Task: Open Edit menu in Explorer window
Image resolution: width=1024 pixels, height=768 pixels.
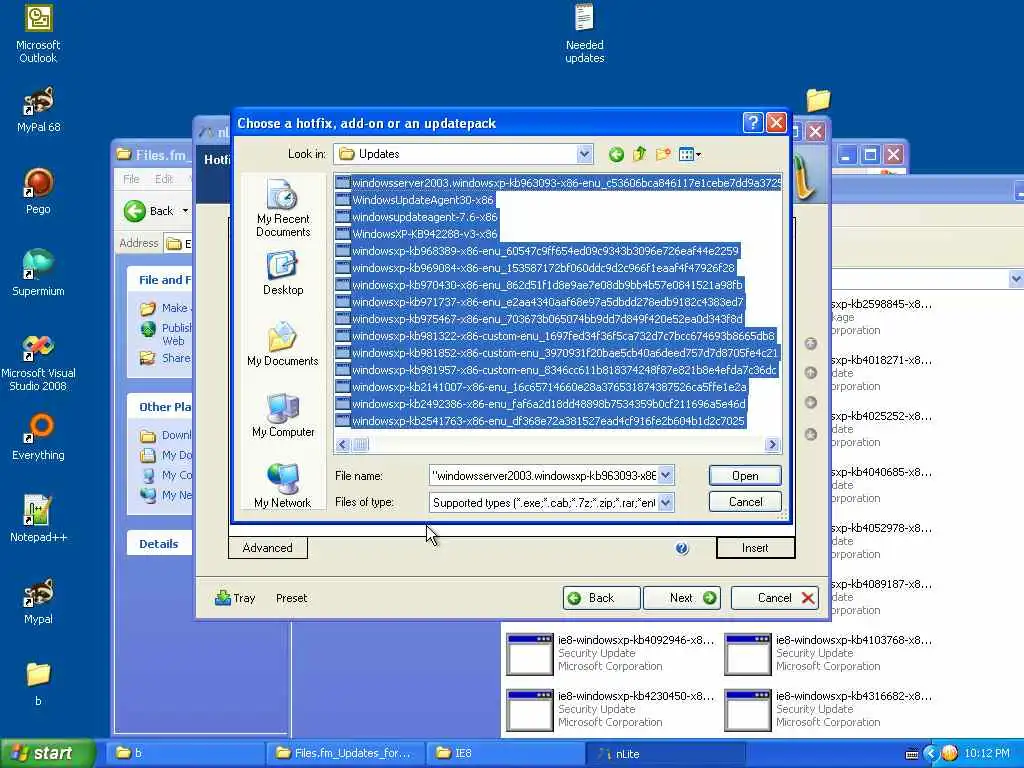Action: click(164, 179)
